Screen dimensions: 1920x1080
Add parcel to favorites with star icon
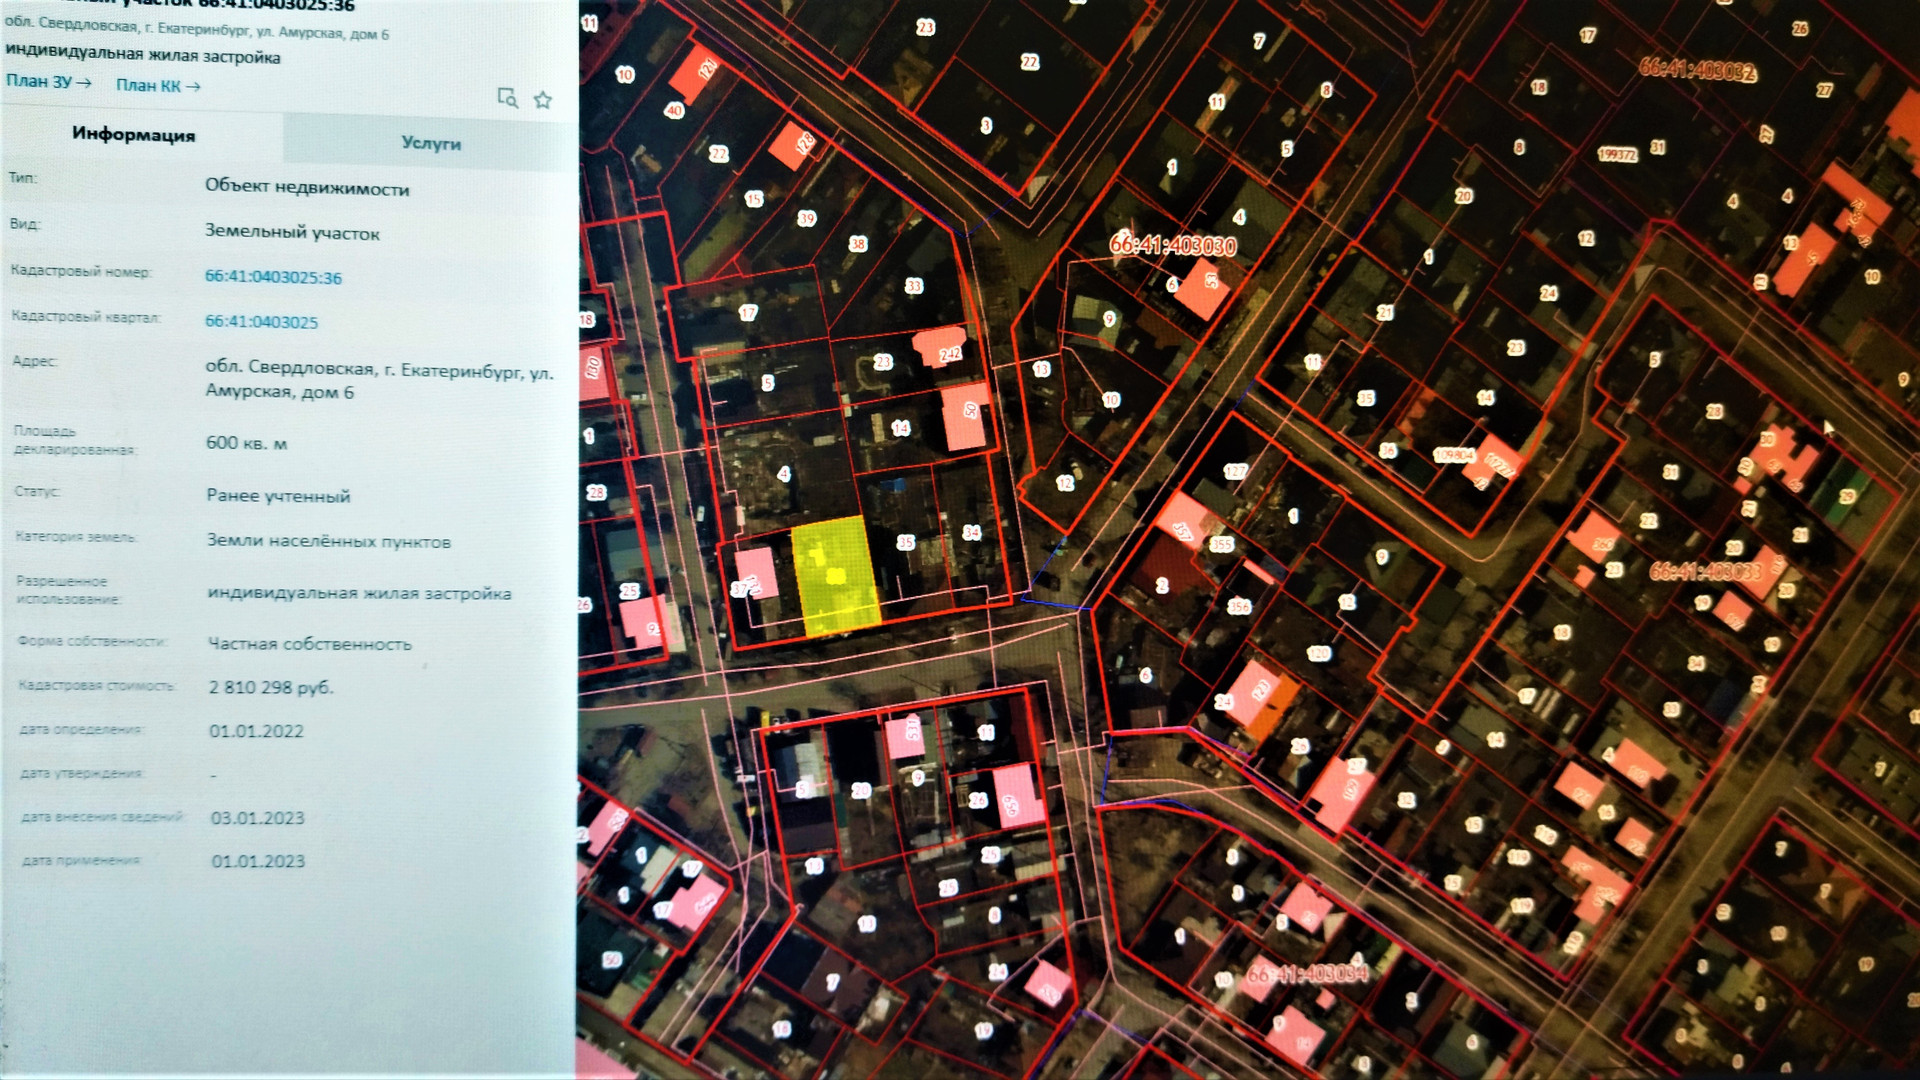coord(543,99)
